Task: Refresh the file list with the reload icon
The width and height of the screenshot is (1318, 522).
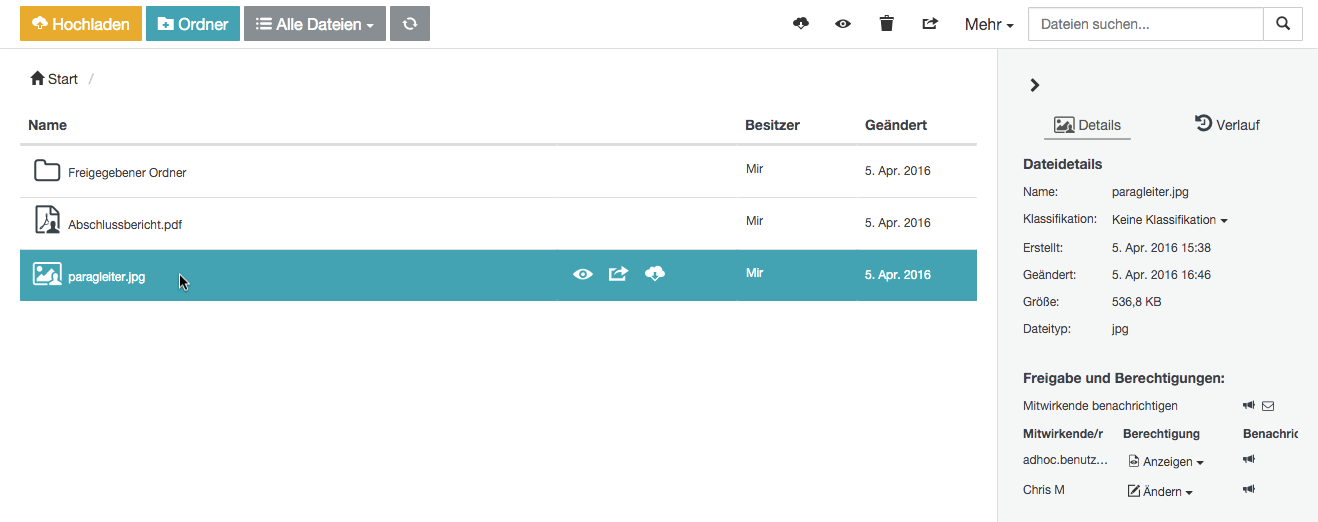Action: click(410, 24)
